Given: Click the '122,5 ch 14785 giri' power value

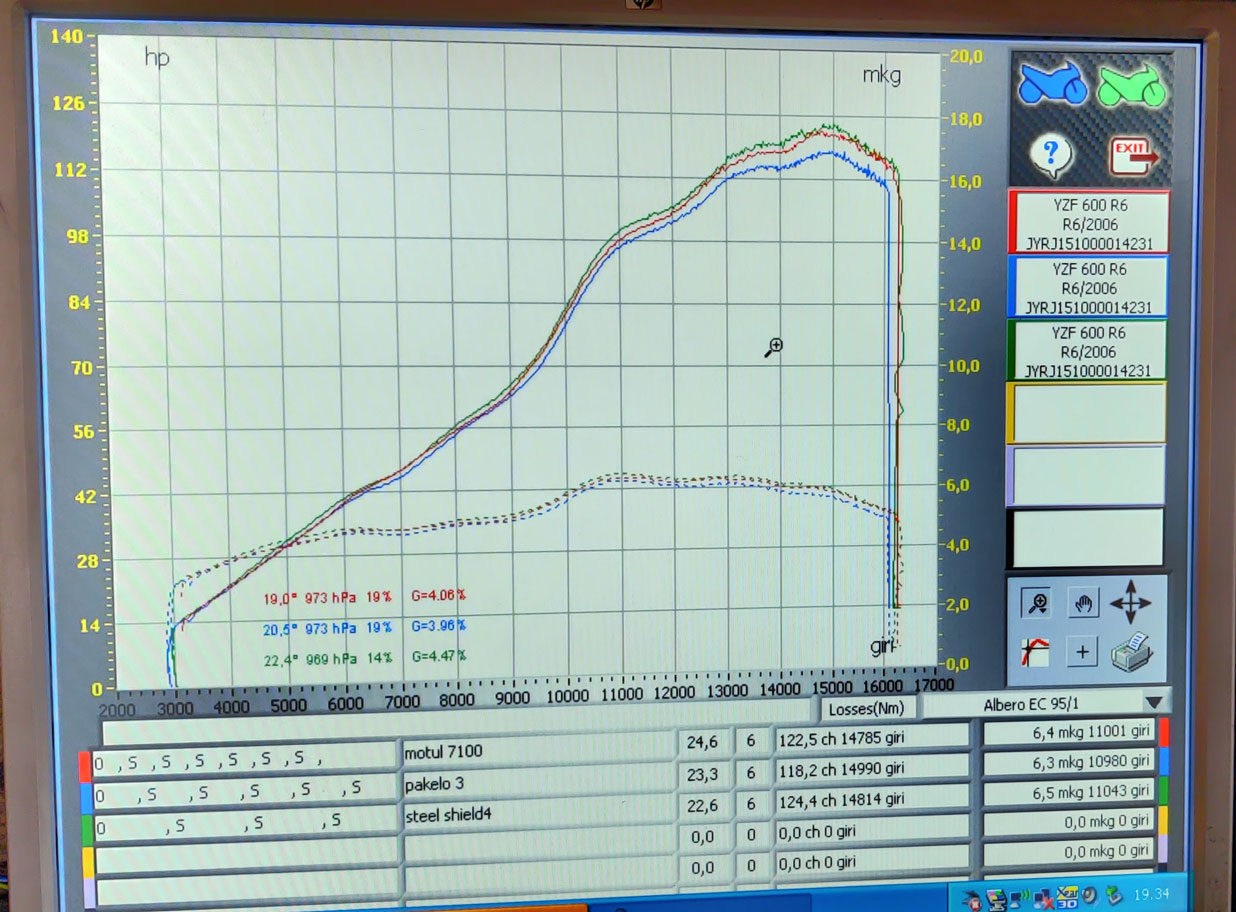Looking at the screenshot, I should coord(871,739).
